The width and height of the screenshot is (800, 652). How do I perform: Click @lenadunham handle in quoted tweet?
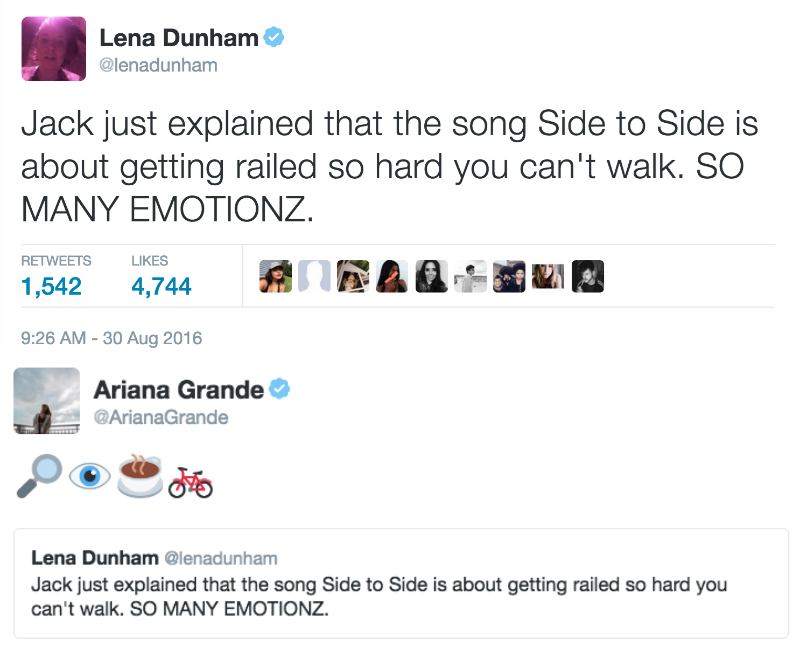coord(221,559)
